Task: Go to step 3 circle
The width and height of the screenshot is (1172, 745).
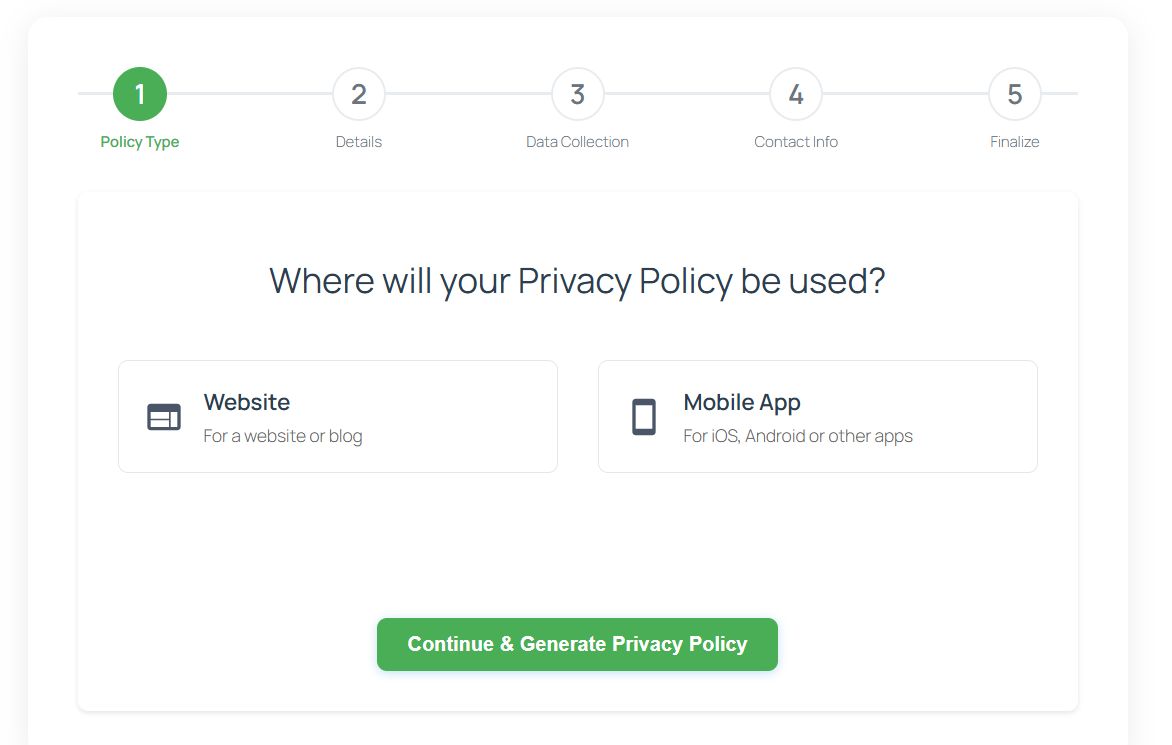Action: click(578, 94)
